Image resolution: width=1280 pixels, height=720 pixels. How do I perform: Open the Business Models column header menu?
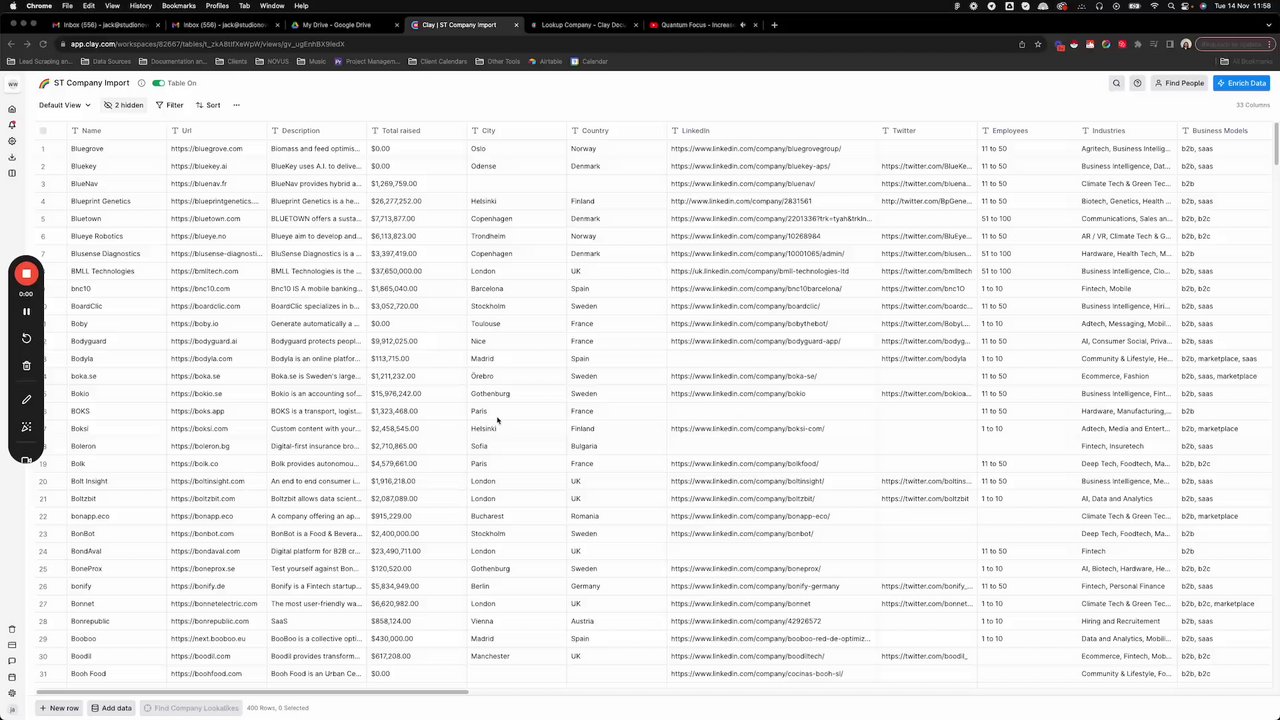(1226, 131)
